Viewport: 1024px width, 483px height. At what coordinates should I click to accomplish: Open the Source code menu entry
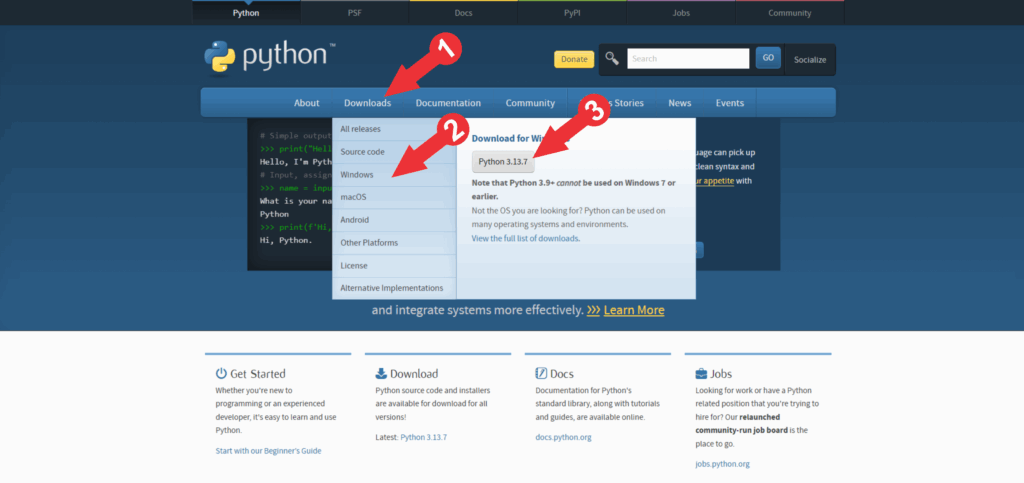(362, 152)
